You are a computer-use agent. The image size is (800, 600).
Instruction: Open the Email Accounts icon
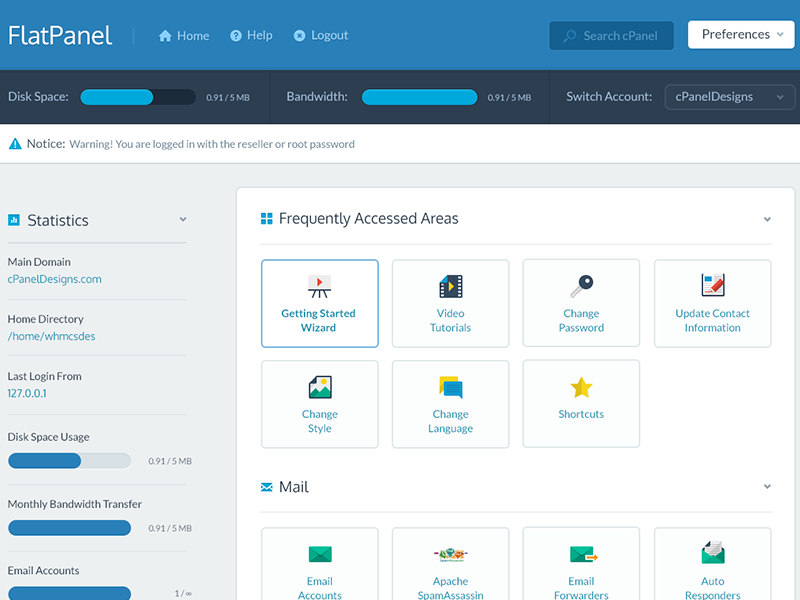[x=319, y=555]
